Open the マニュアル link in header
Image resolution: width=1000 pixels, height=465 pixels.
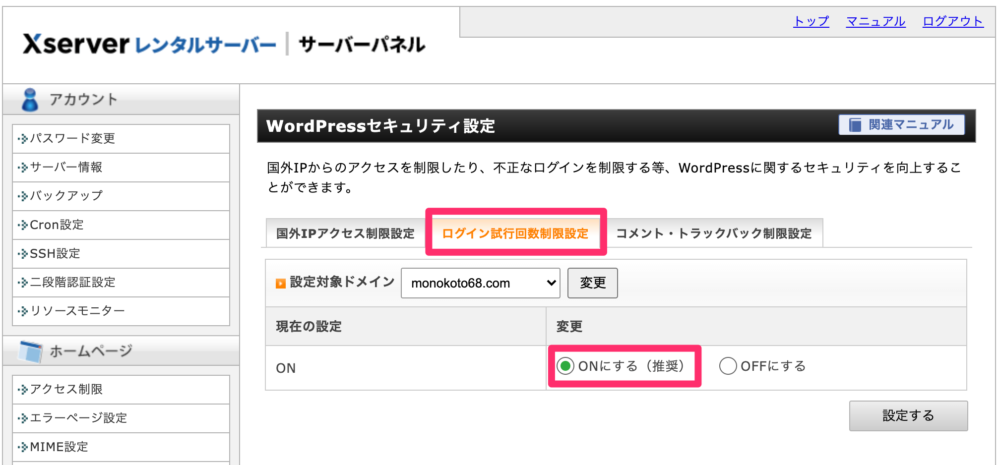(876, 21)
